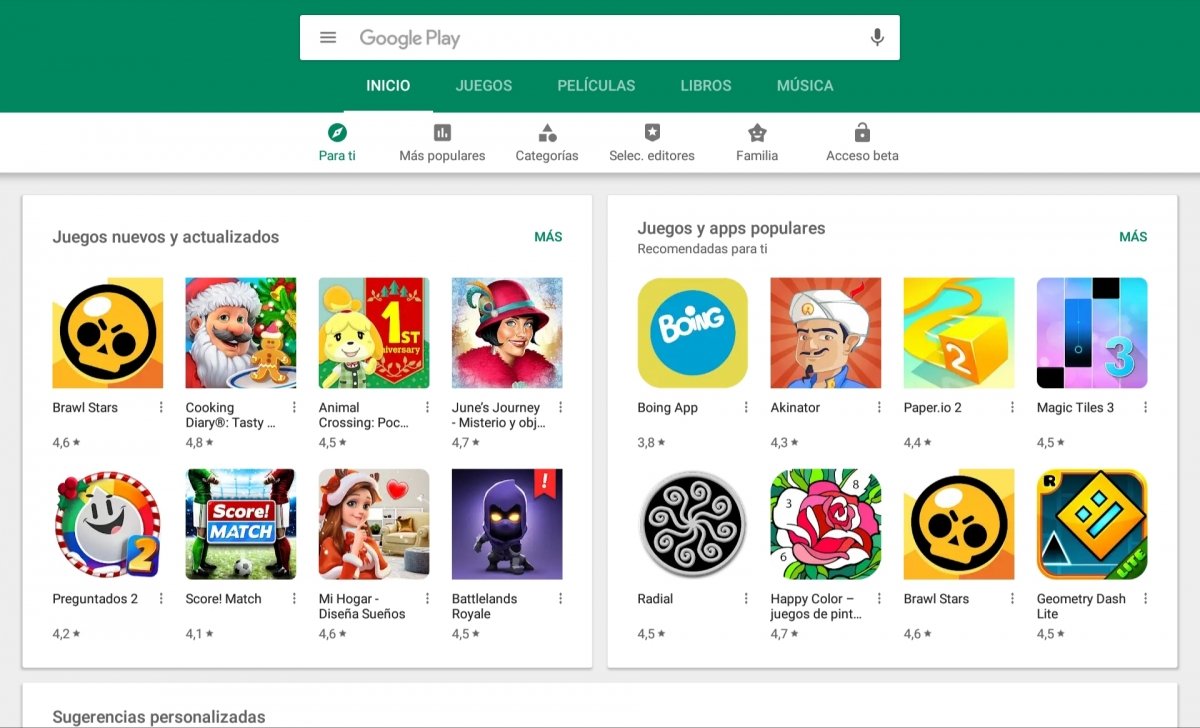1200x728 pixels.
Task: Switch to the JUEGOS tab
Action: (484, 86)
